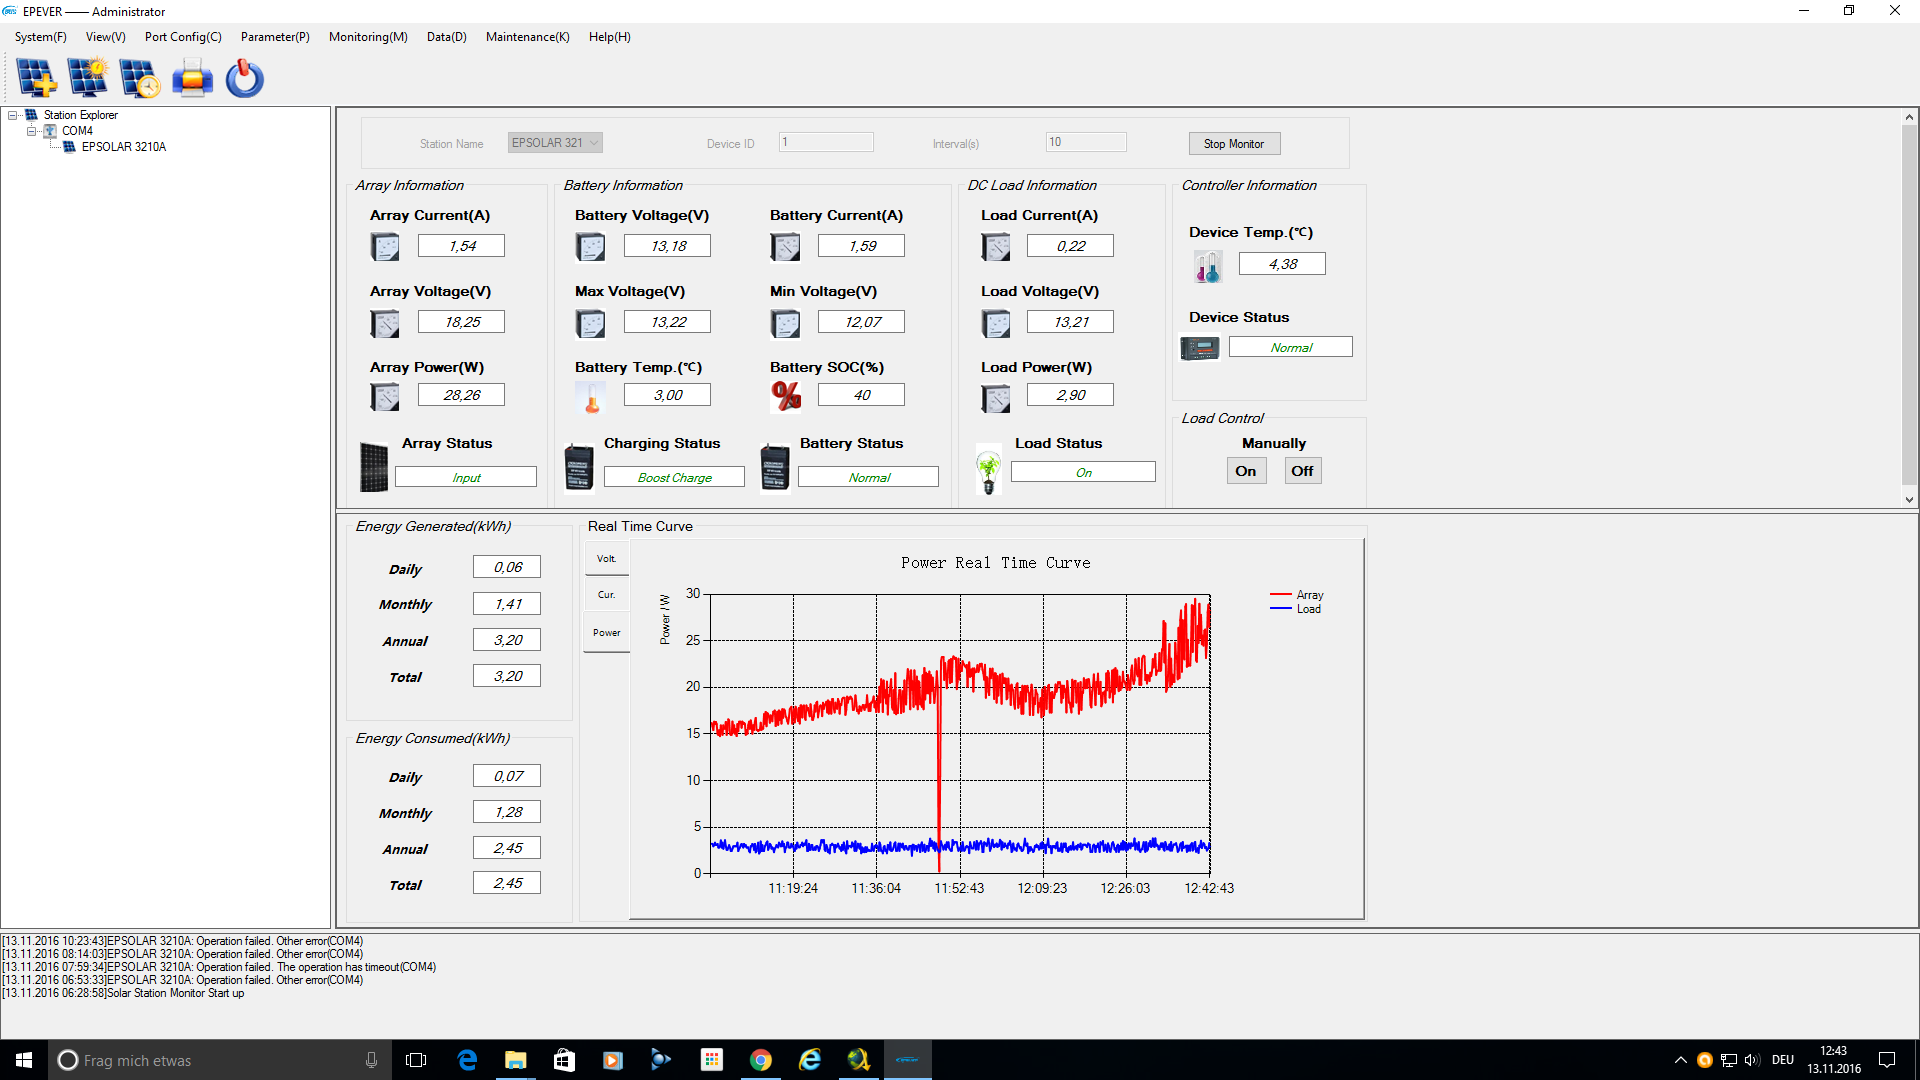Turn the load Off manually
This screenshot has width=1920, height=1080.
1302,471
